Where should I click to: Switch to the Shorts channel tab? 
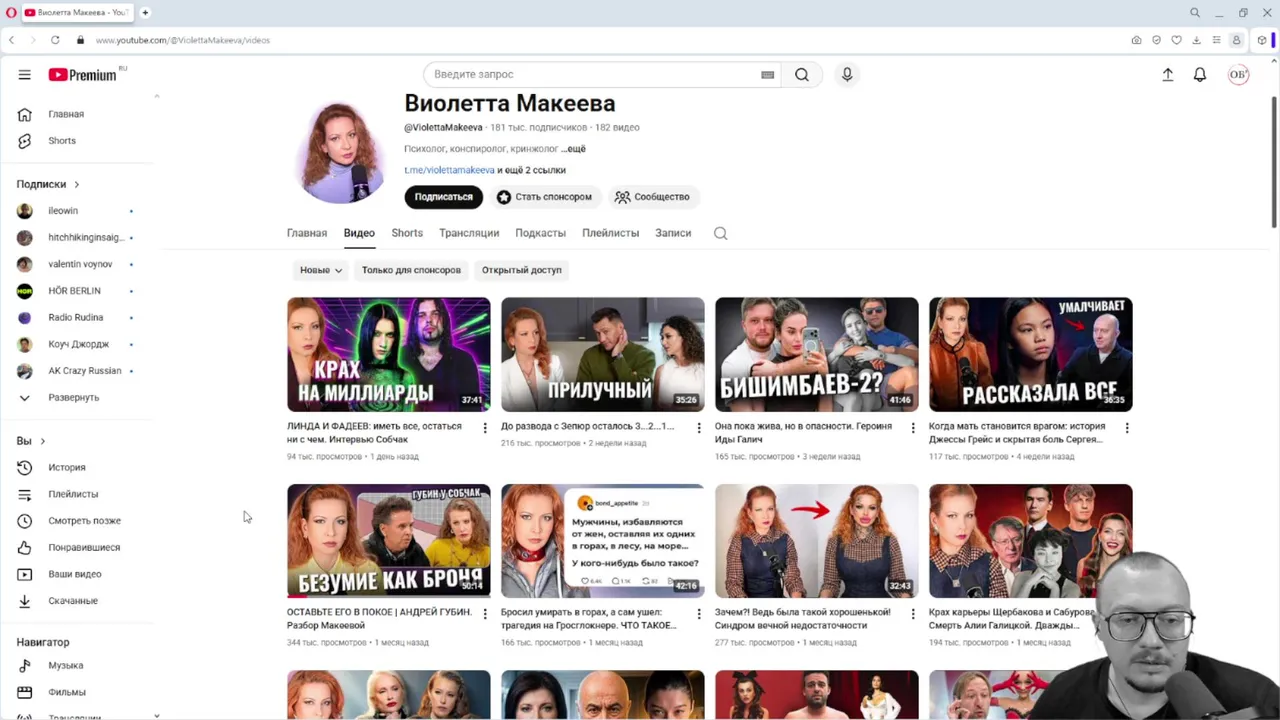407,233
